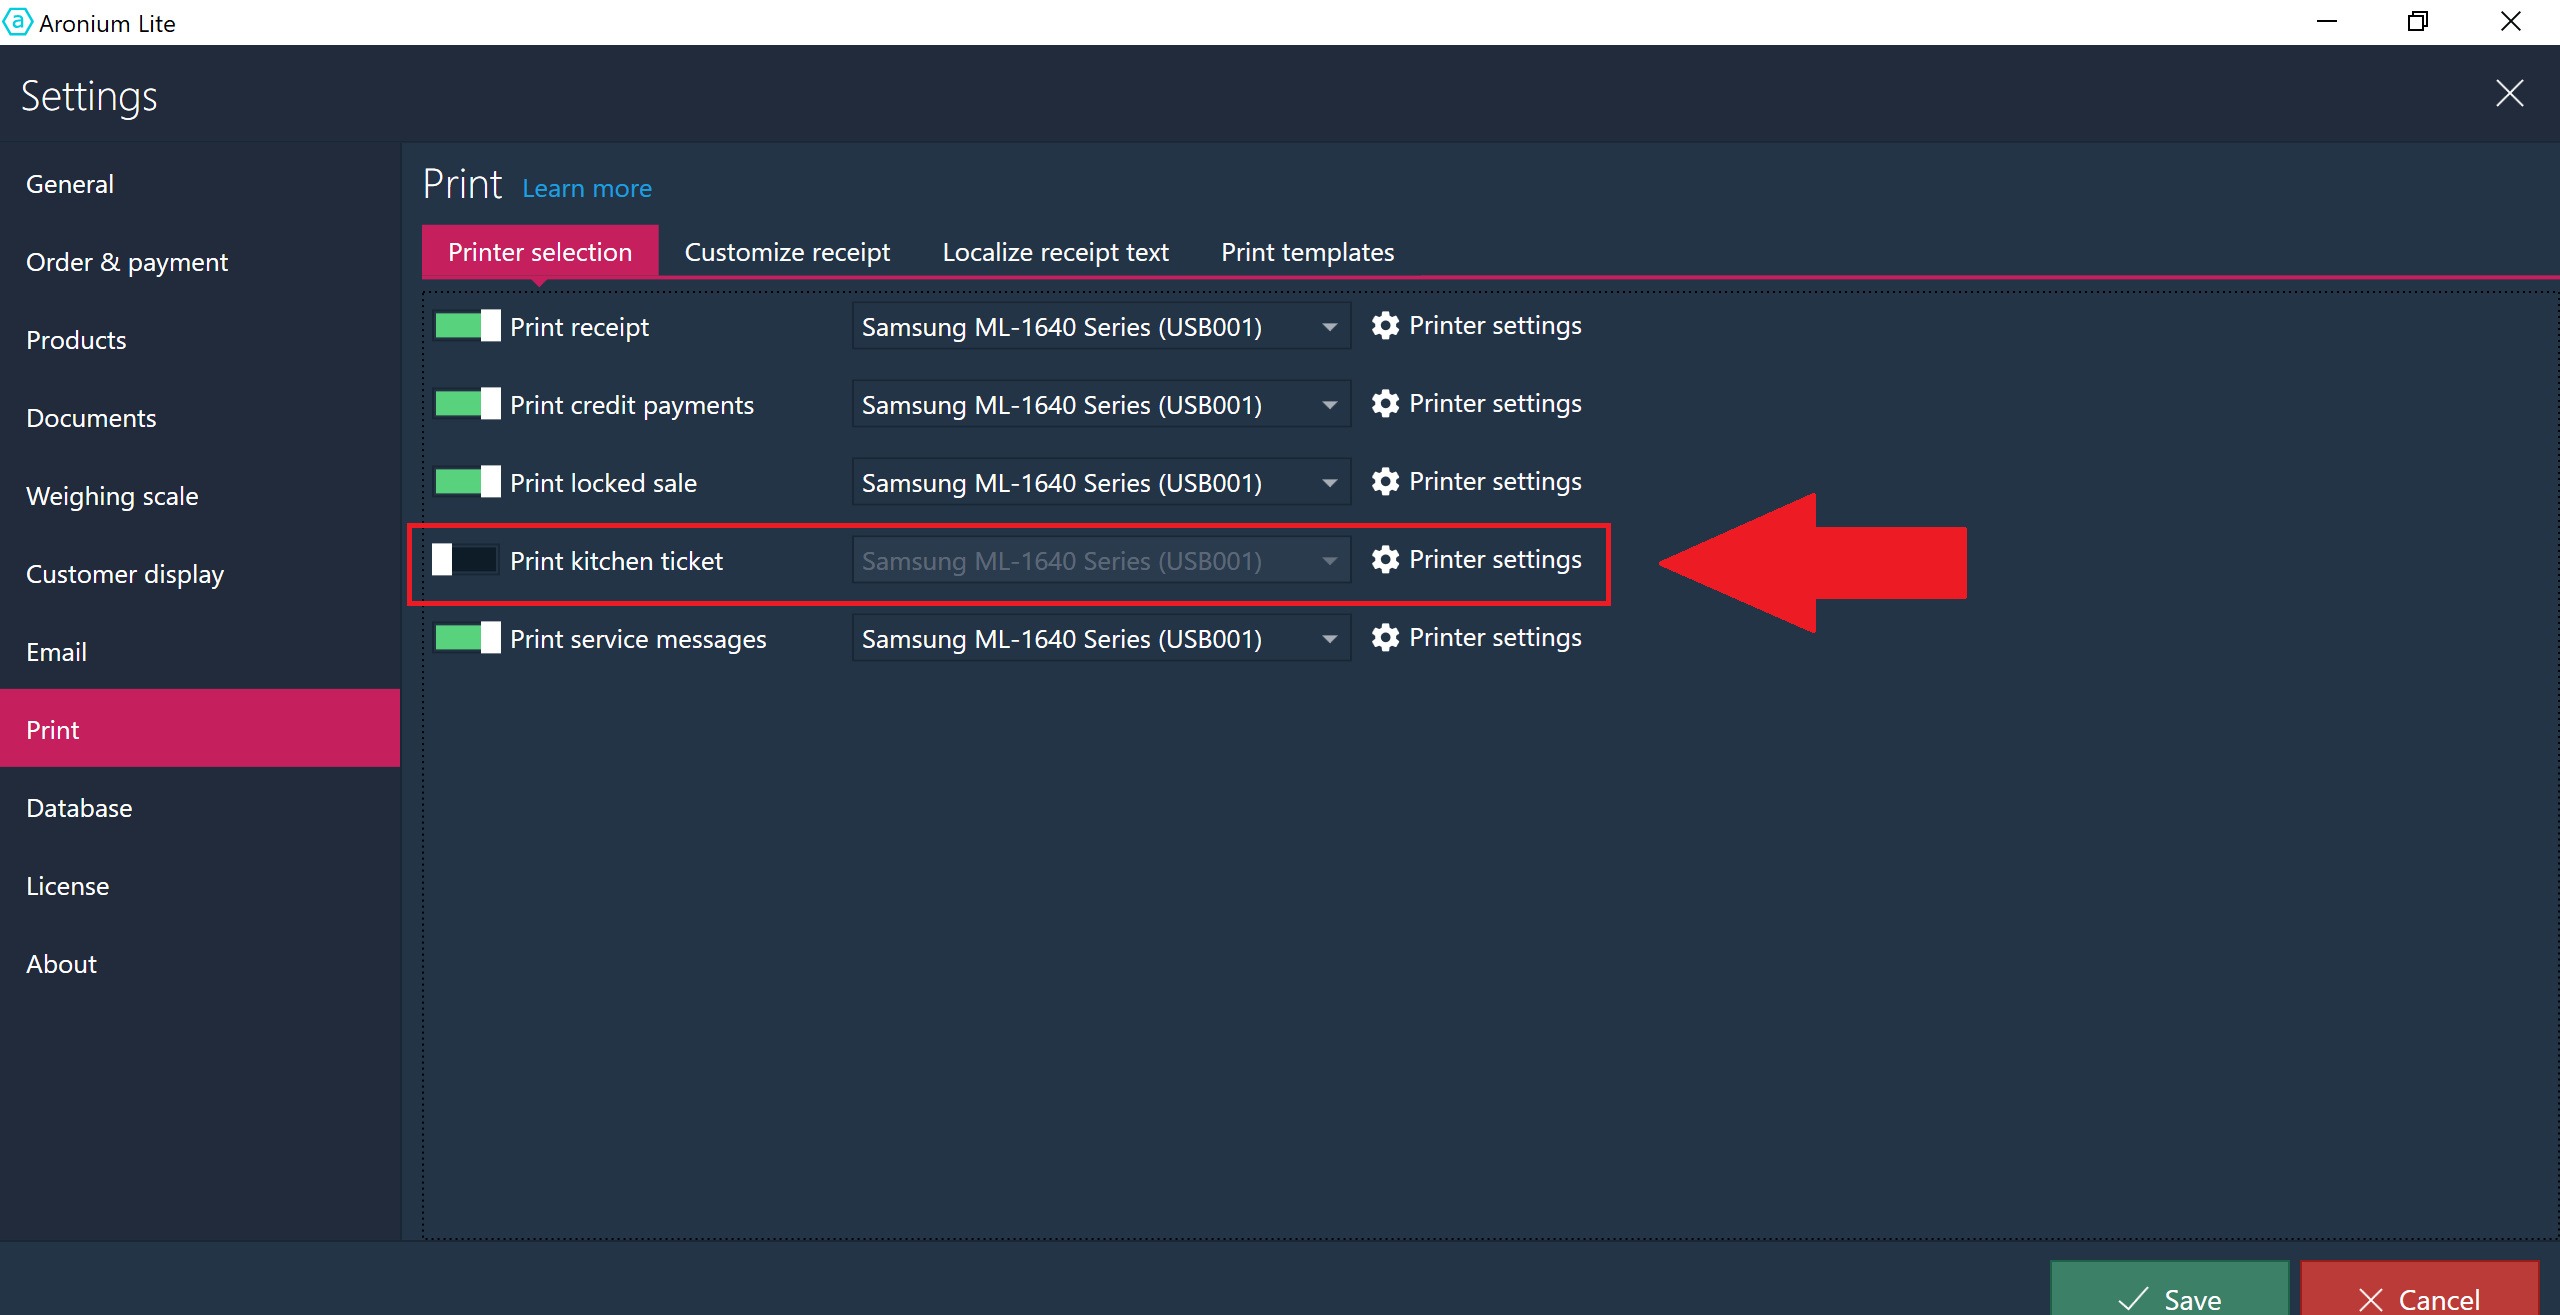The image size is (2560, 1315).
Task: Enable the Print kitchen ticket toggle
Action: point(465,560)
